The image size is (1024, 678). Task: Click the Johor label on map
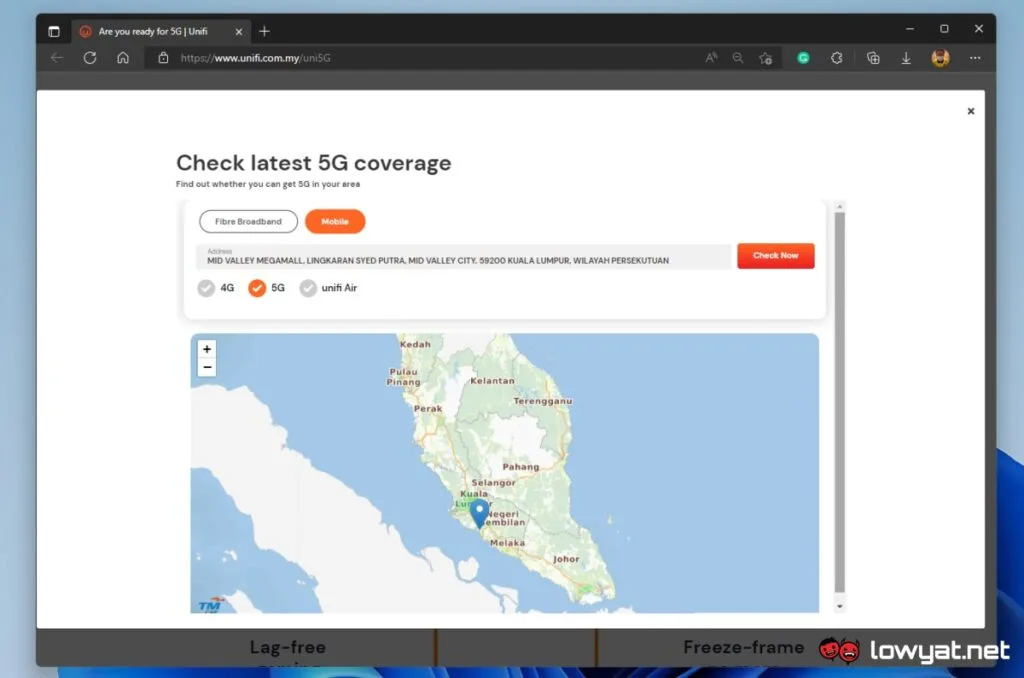(566, 559)
